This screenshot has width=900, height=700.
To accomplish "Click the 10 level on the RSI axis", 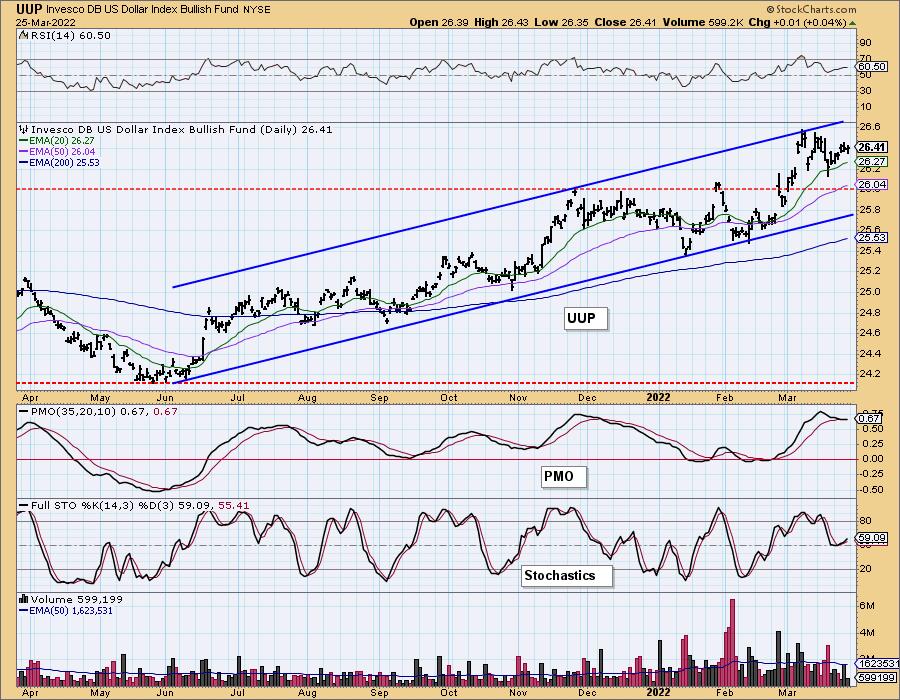I will [865, 107].
